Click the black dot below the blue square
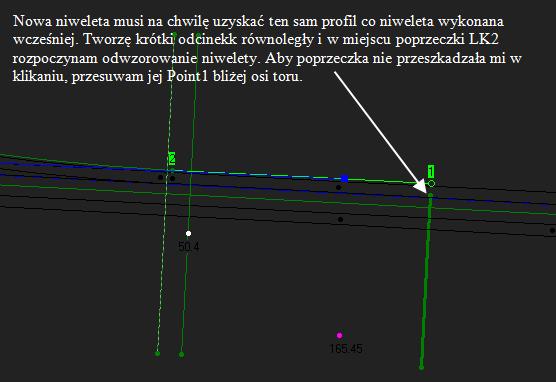 pyautogui.click(x=339, y=187)
